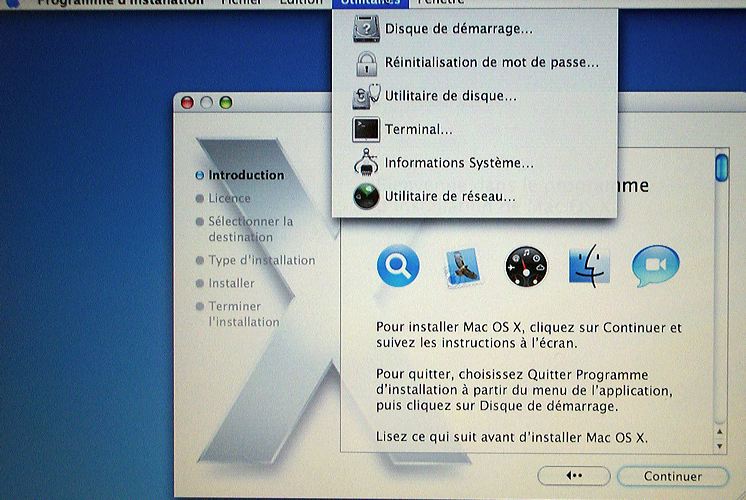The image size is (746, 500).
Task: Click the padlock icon for password reset
Action: pos(366,63)
